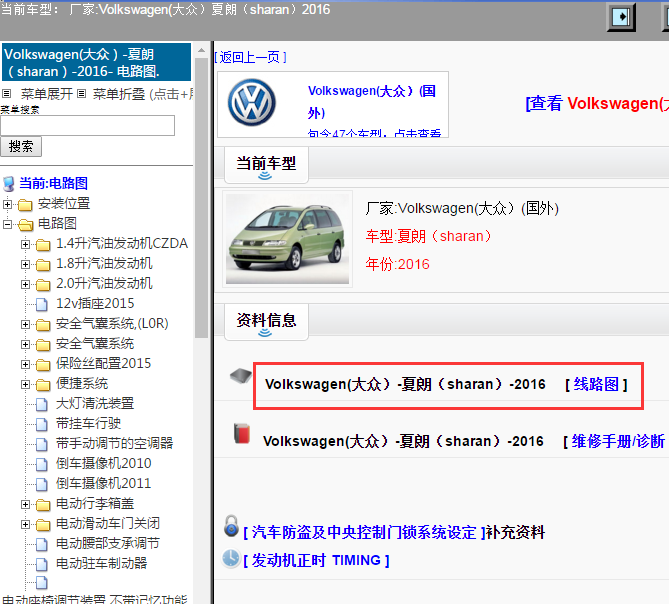
Task: Click the gray chip icon beside 线路图 row
Action: [241, 376]
